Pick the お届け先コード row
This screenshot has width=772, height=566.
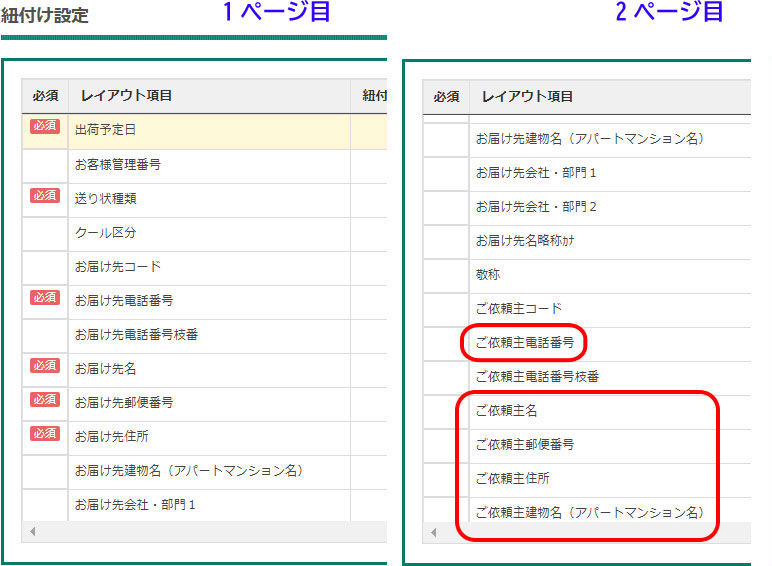118,267
